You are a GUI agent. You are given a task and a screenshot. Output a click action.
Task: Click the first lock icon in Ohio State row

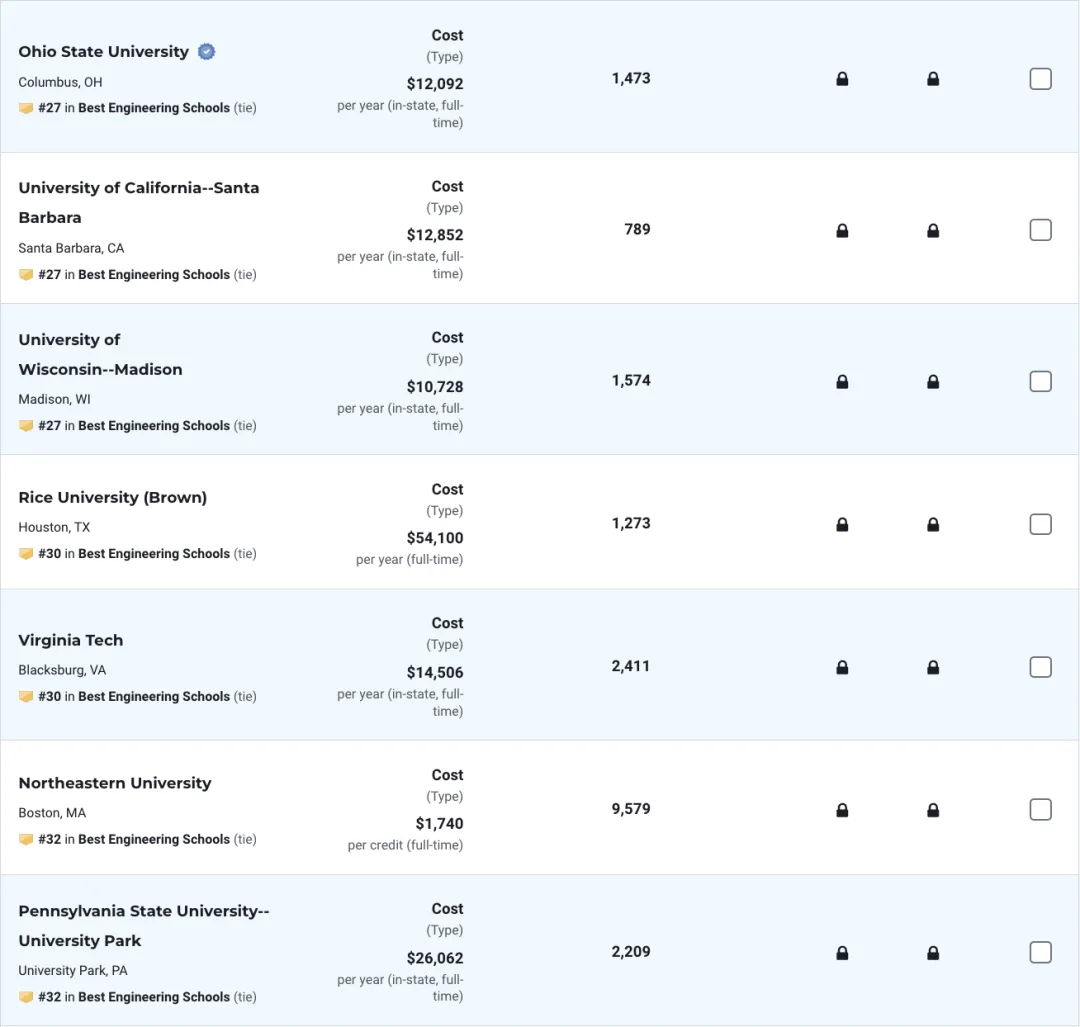[842, 79]
